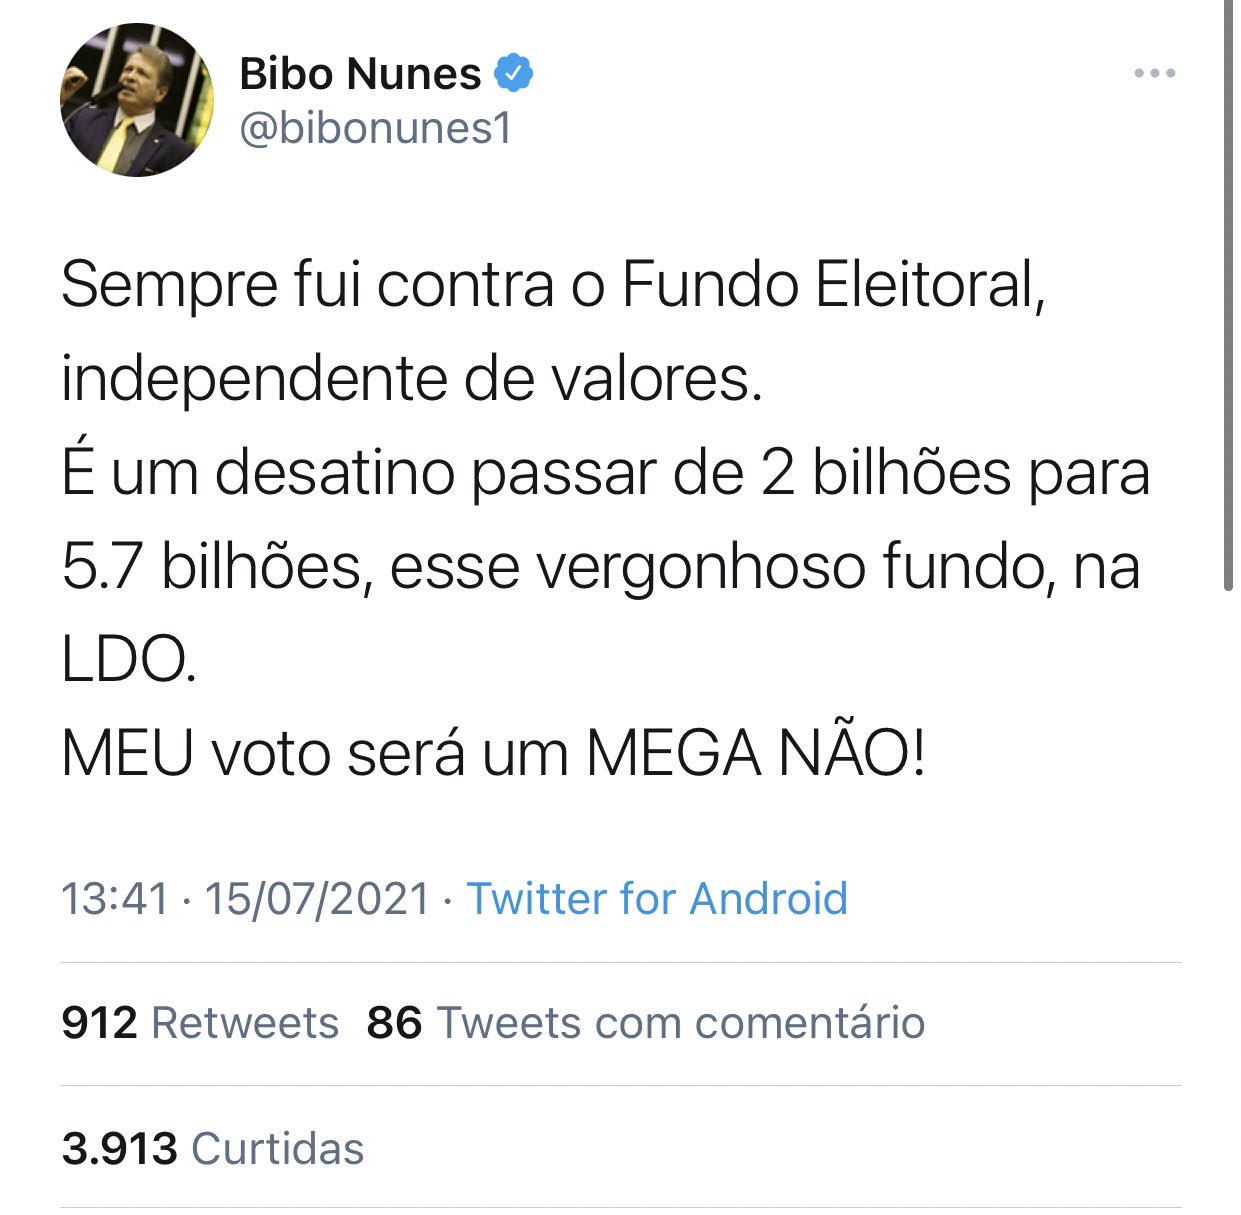Click the line mentioning Fundo Eleitoral
Viewport: 1241px width, 1215px height.
(x=553, y=285)
